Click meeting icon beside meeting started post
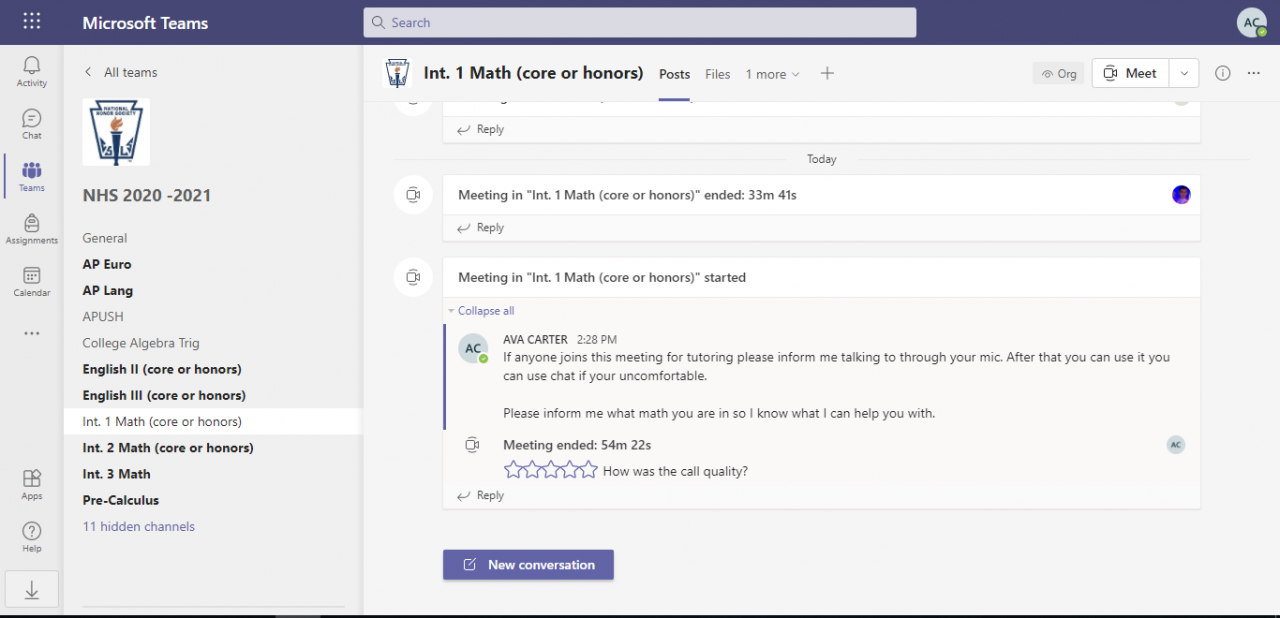The height and width of the screenshot is (618, 1280). point(412,277)
